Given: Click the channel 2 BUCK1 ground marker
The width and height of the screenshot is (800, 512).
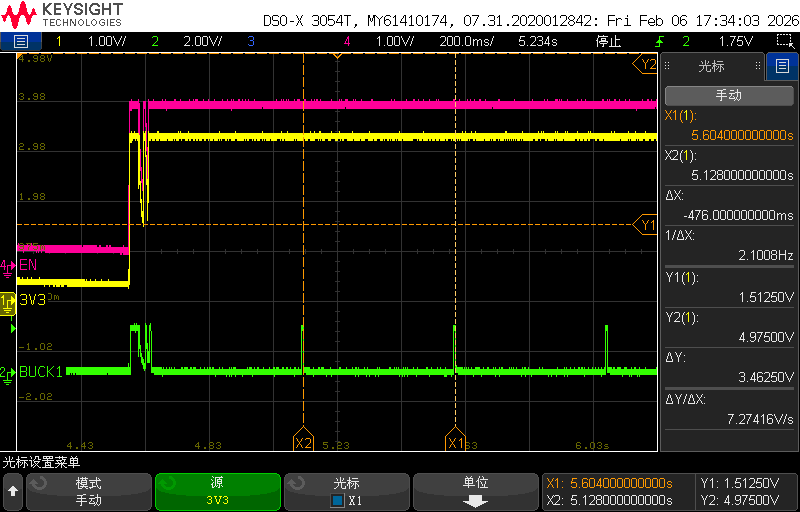Looking at the screenshot, I should point(7,374).
